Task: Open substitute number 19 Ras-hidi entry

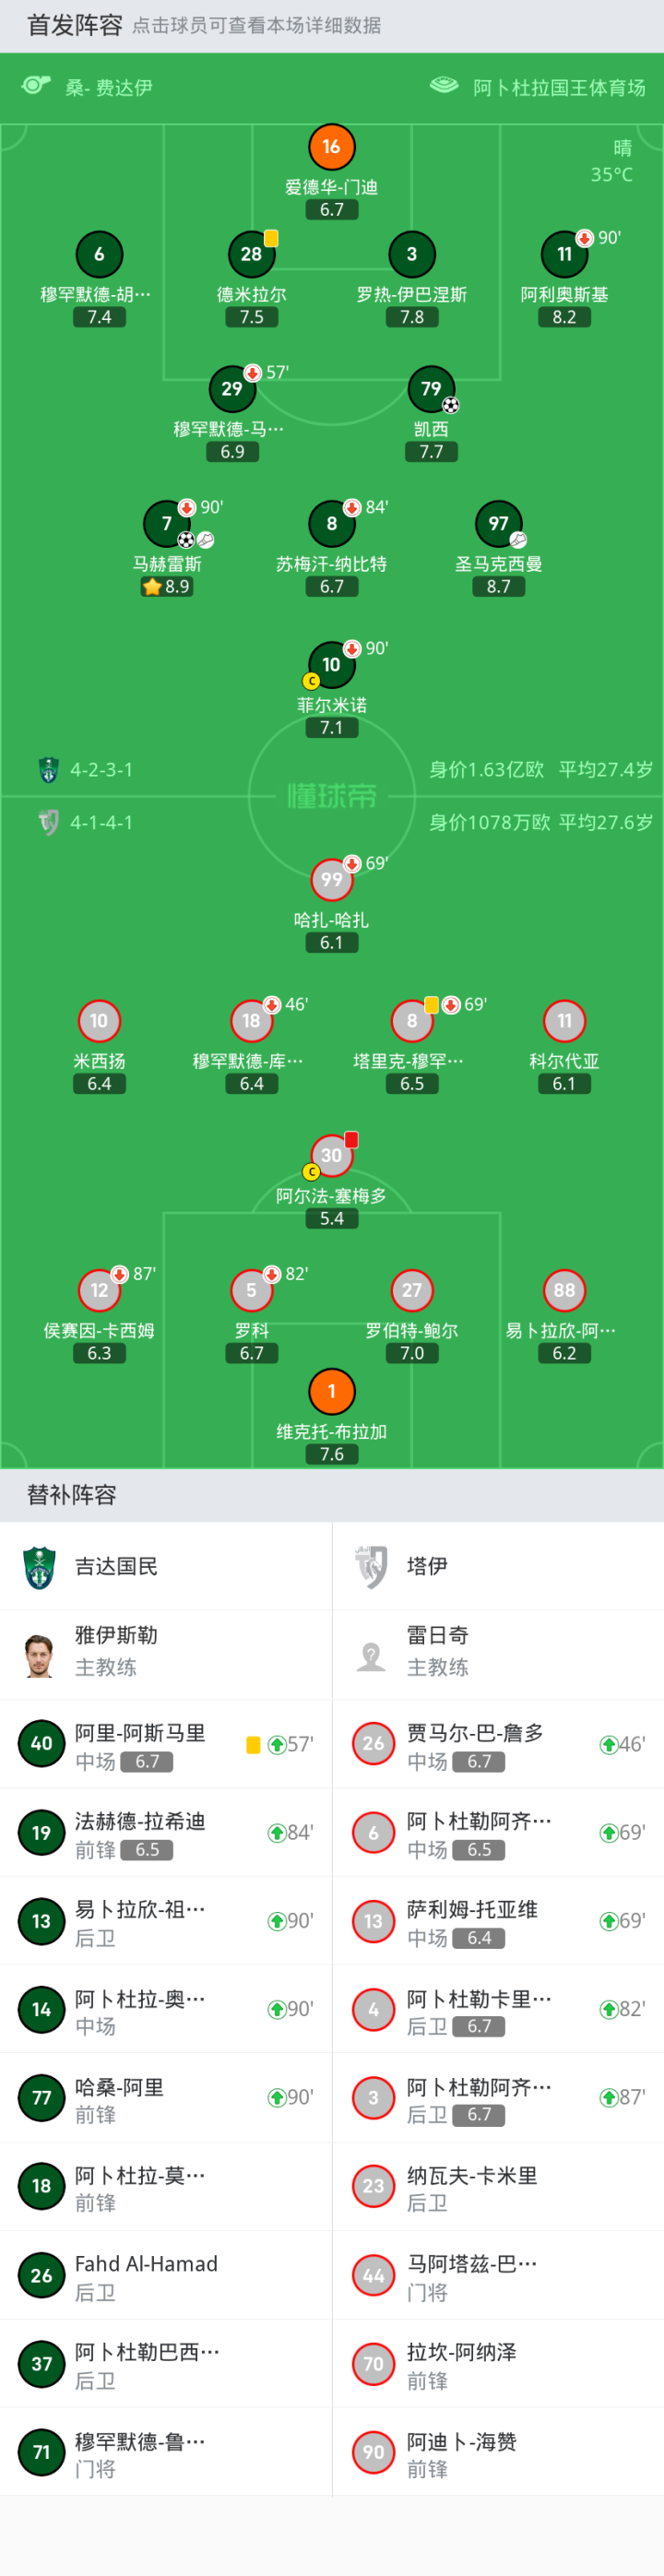Action: point(166,1833)
